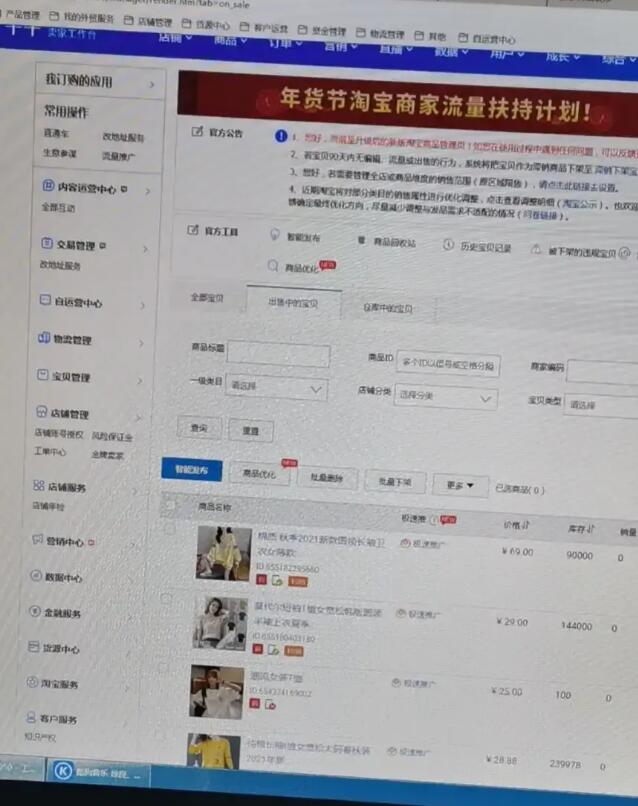Click the 极速推广 icon in the ¥69.00 row

coord(405,542)
